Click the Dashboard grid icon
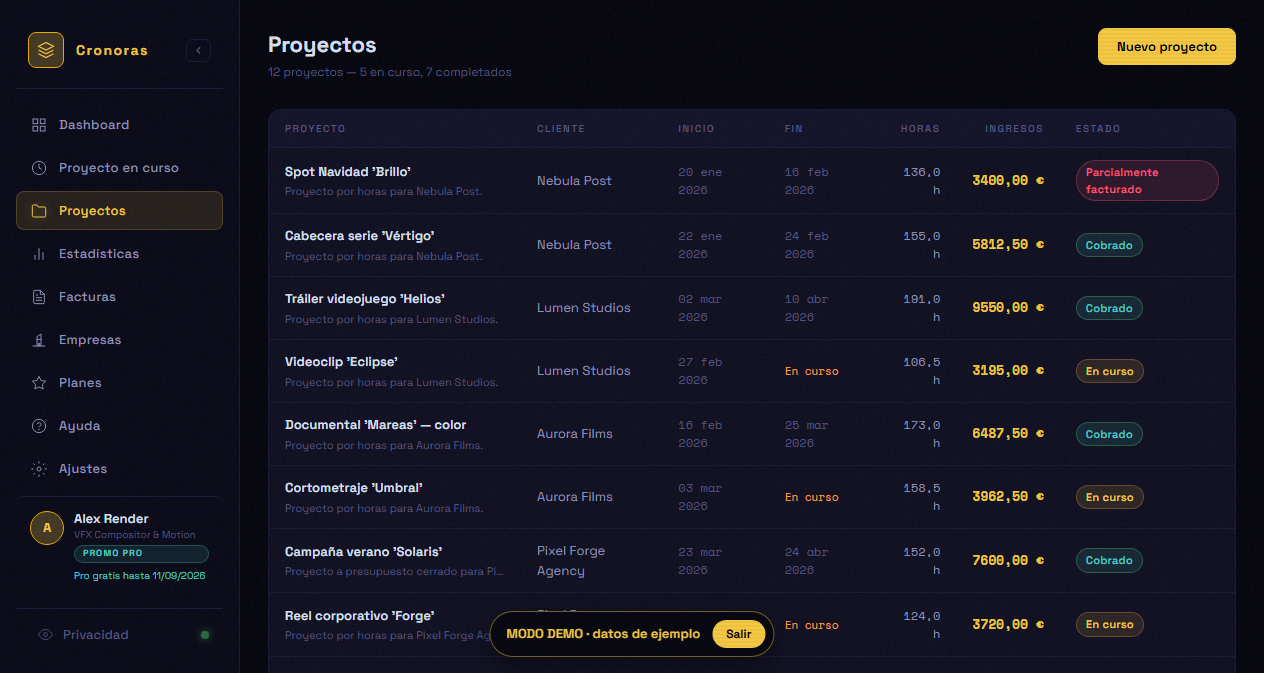 pos(39,125)
